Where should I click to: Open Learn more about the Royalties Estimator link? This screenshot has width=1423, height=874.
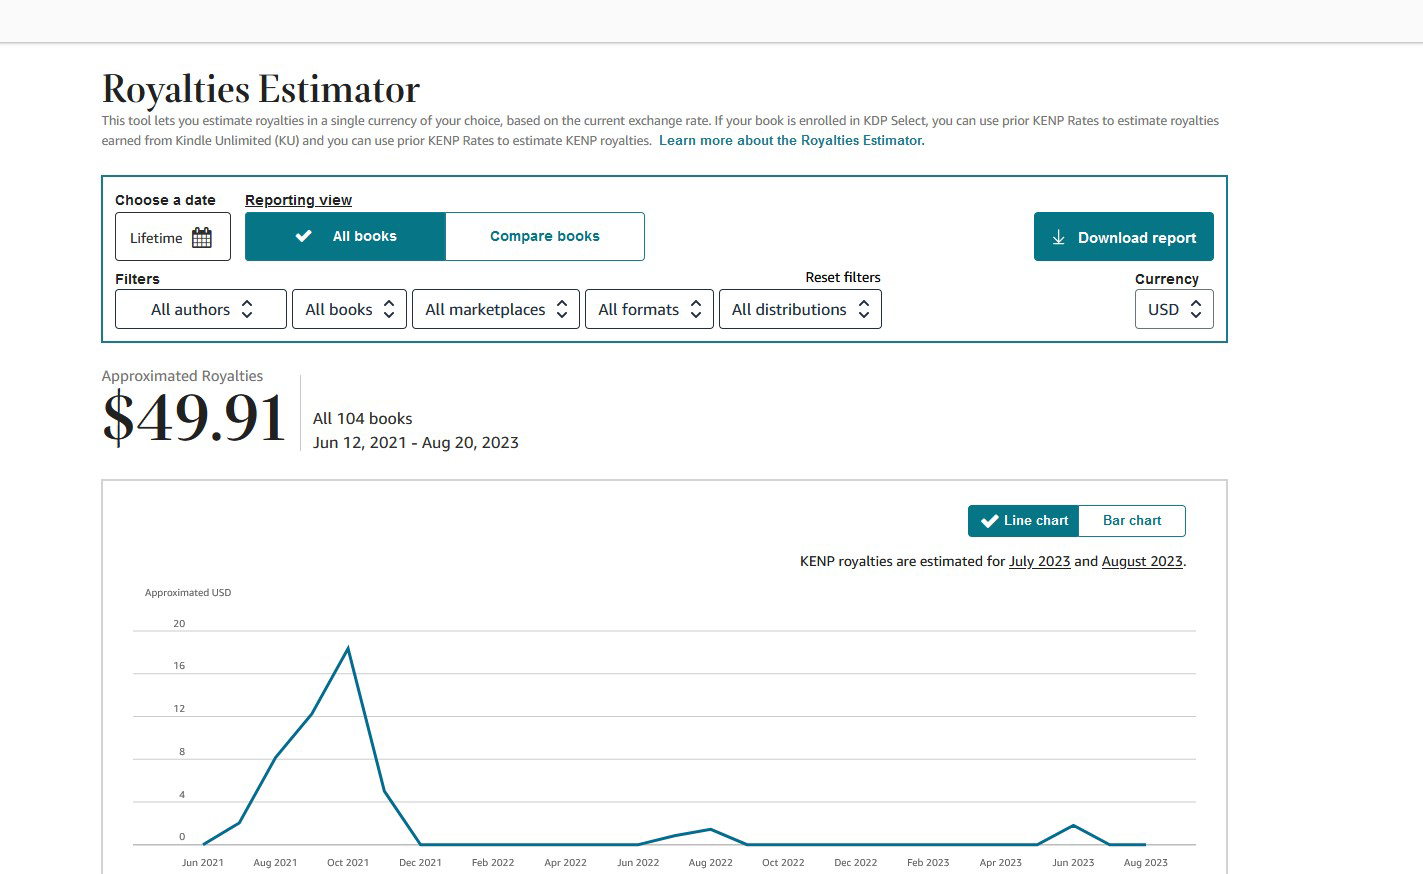[x=791, y=141]
